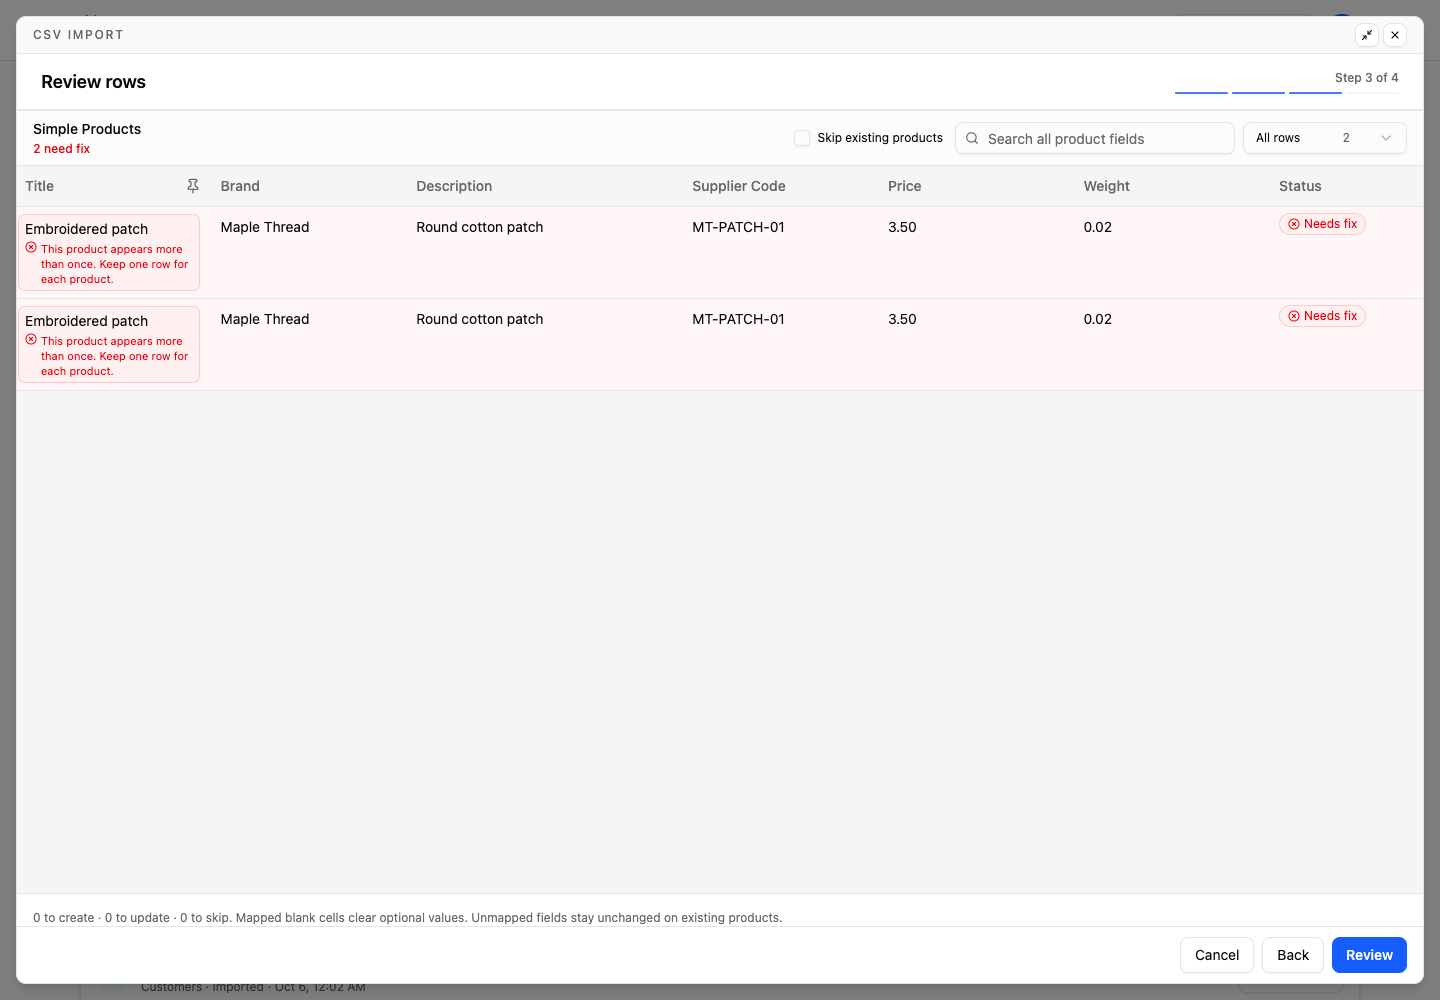The width and height of the screenshot is (1440, 1000).
Task: Click the chevron on the All rows selector
Action: (1386, 138)
